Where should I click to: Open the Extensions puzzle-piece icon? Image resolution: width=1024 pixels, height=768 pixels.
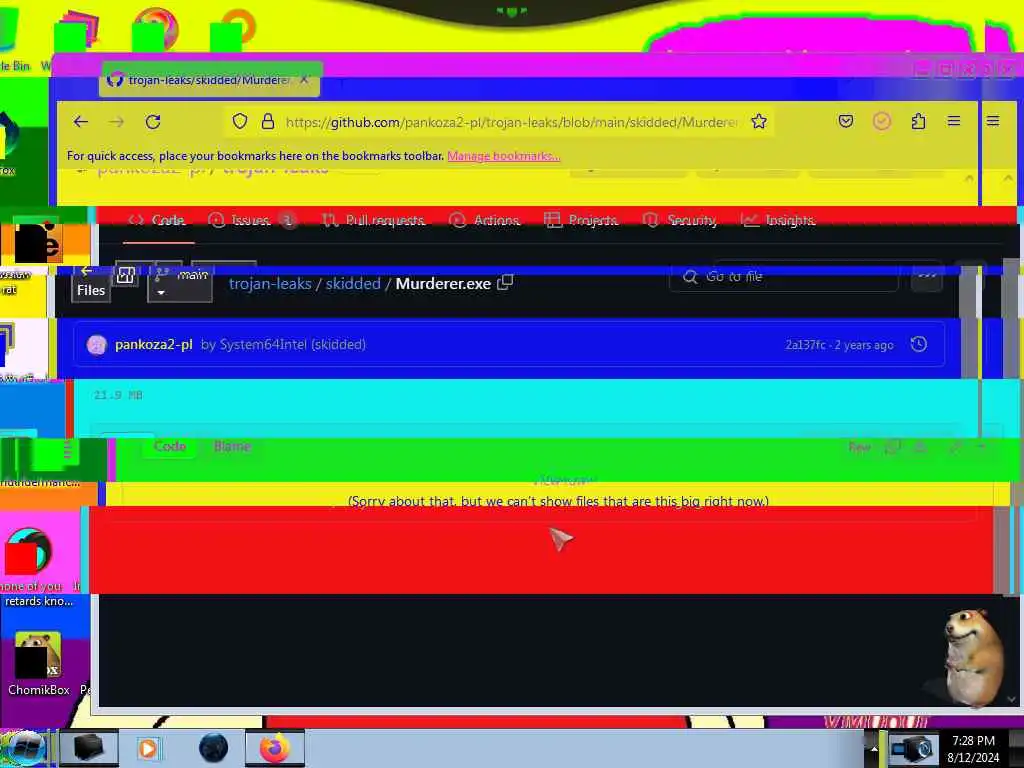918,121
